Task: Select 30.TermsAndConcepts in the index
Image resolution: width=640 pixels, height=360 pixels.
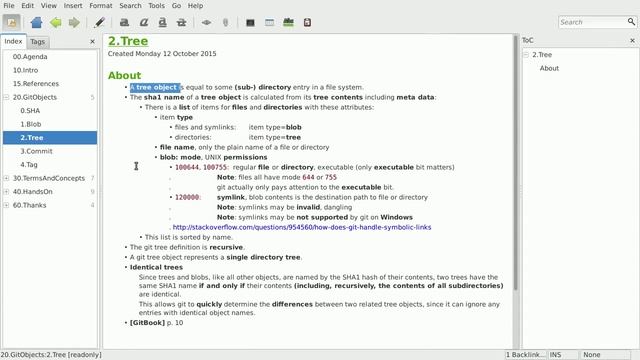Action: pos(49,178)
